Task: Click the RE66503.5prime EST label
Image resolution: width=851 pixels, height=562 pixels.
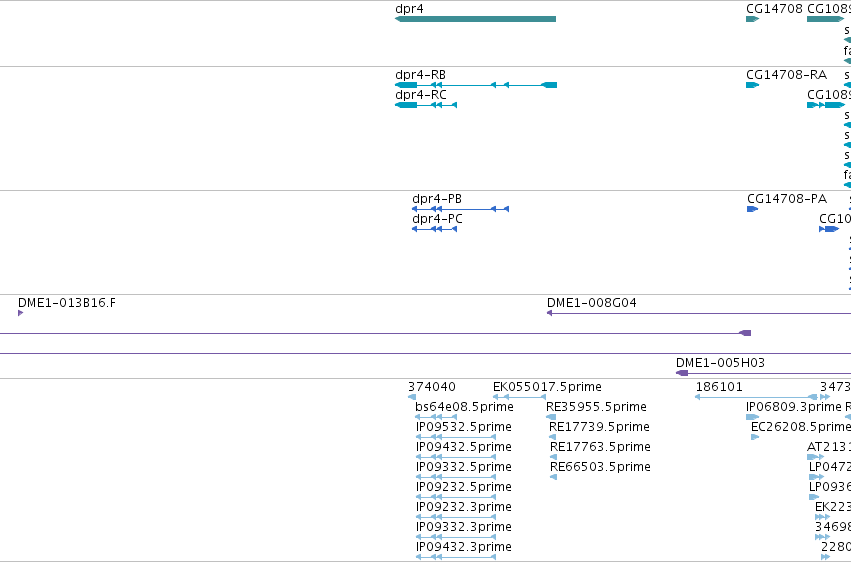Action: (600, 467)
